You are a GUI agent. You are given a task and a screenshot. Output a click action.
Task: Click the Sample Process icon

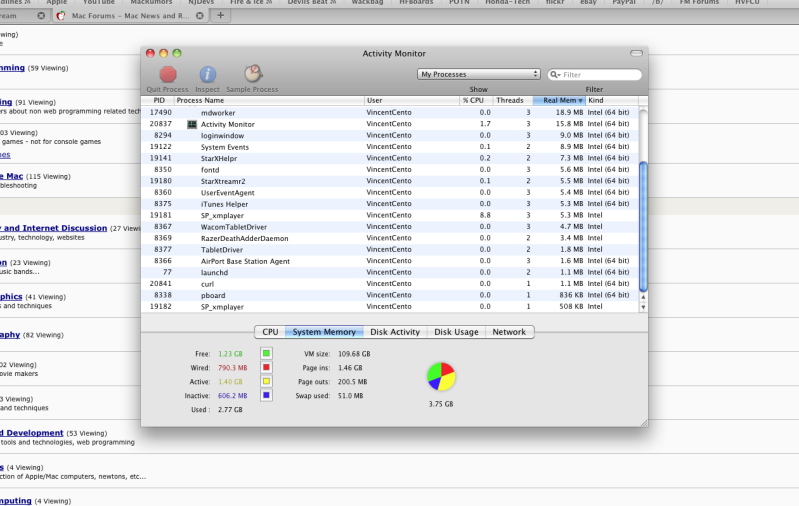pos(252,74)
